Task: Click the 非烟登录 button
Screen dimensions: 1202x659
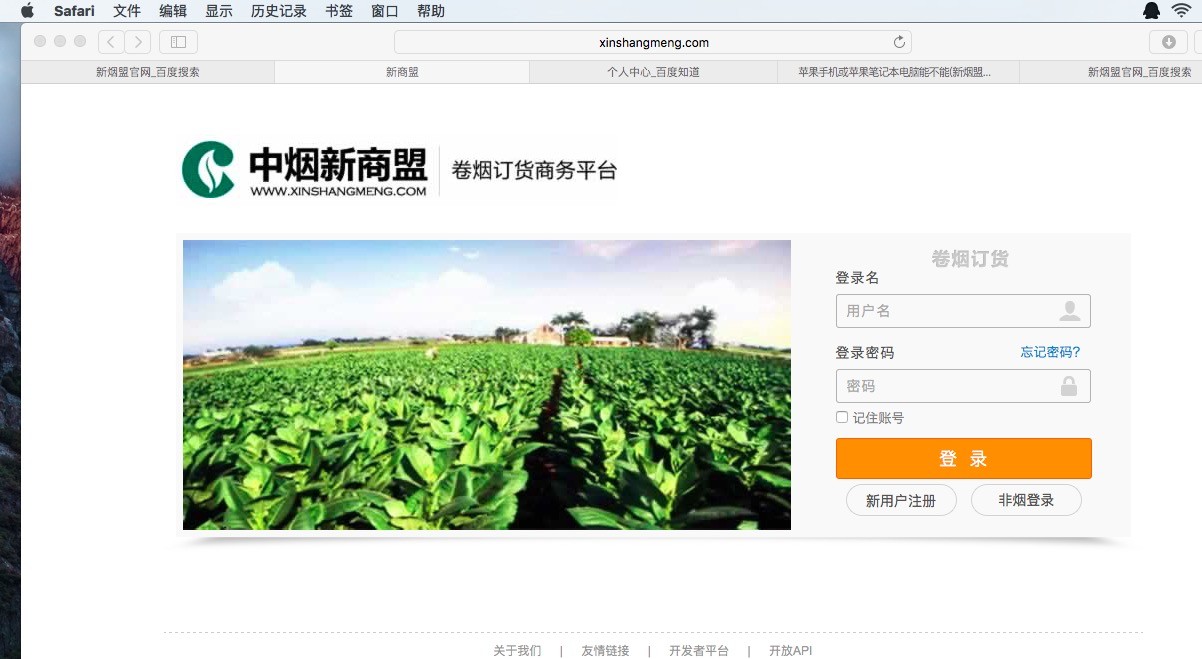Action: (x=1026, y=500)
